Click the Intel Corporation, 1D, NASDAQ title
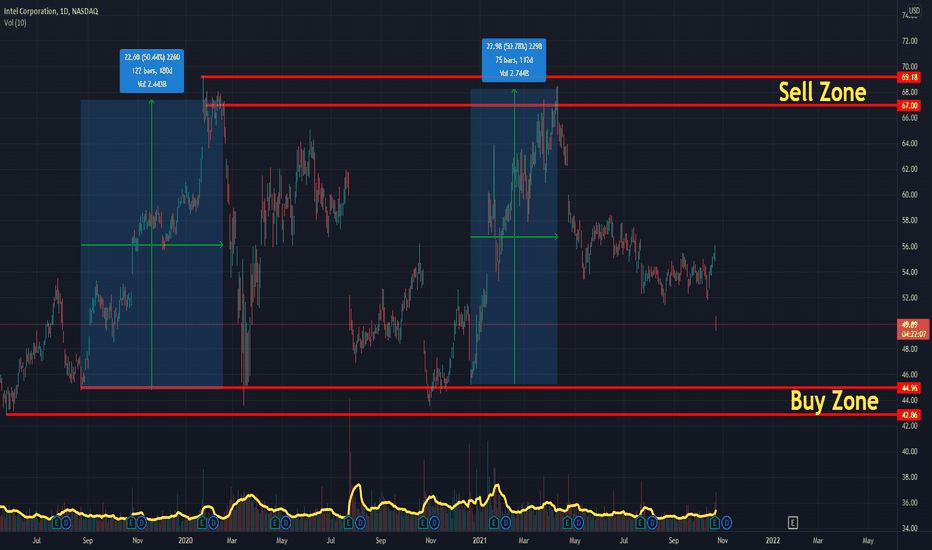The height and width of the screenshot is (550, 932). click(51, 11)
